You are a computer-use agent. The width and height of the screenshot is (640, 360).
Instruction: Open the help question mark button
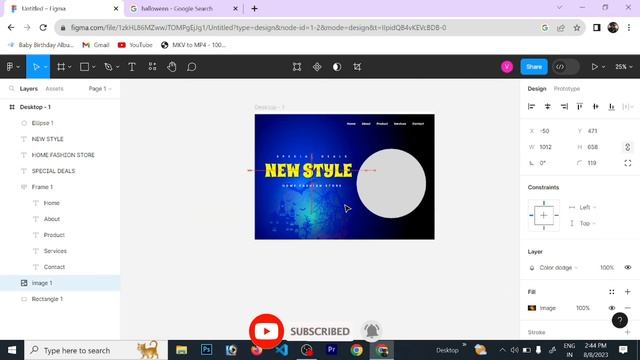point(620,320)
